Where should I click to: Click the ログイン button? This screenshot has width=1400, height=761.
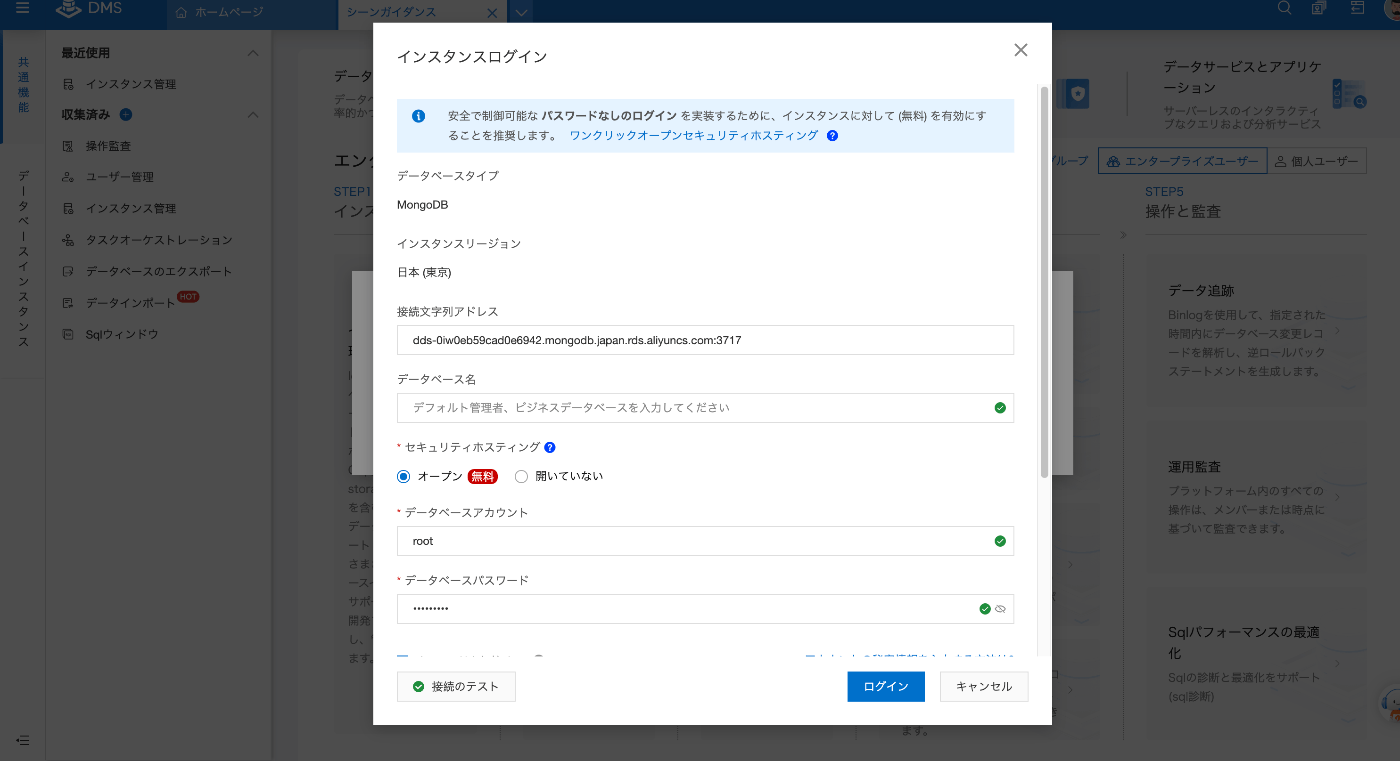point(886,687)
